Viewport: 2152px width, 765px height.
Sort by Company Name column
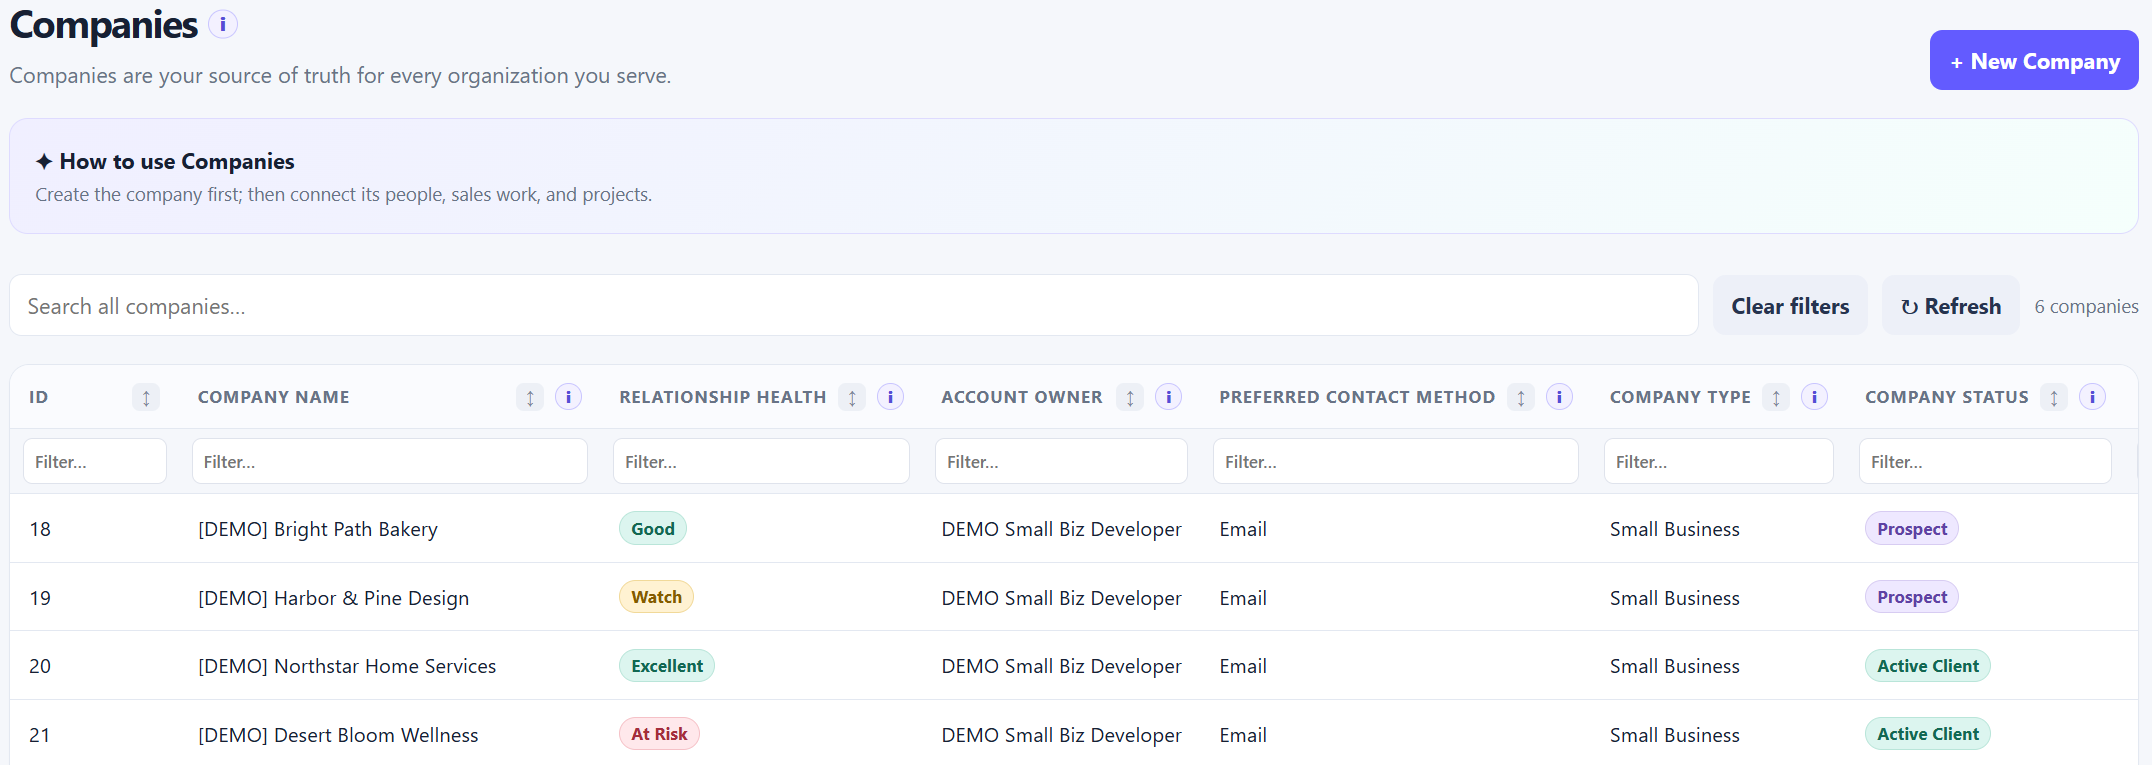(x=530, y=397)
